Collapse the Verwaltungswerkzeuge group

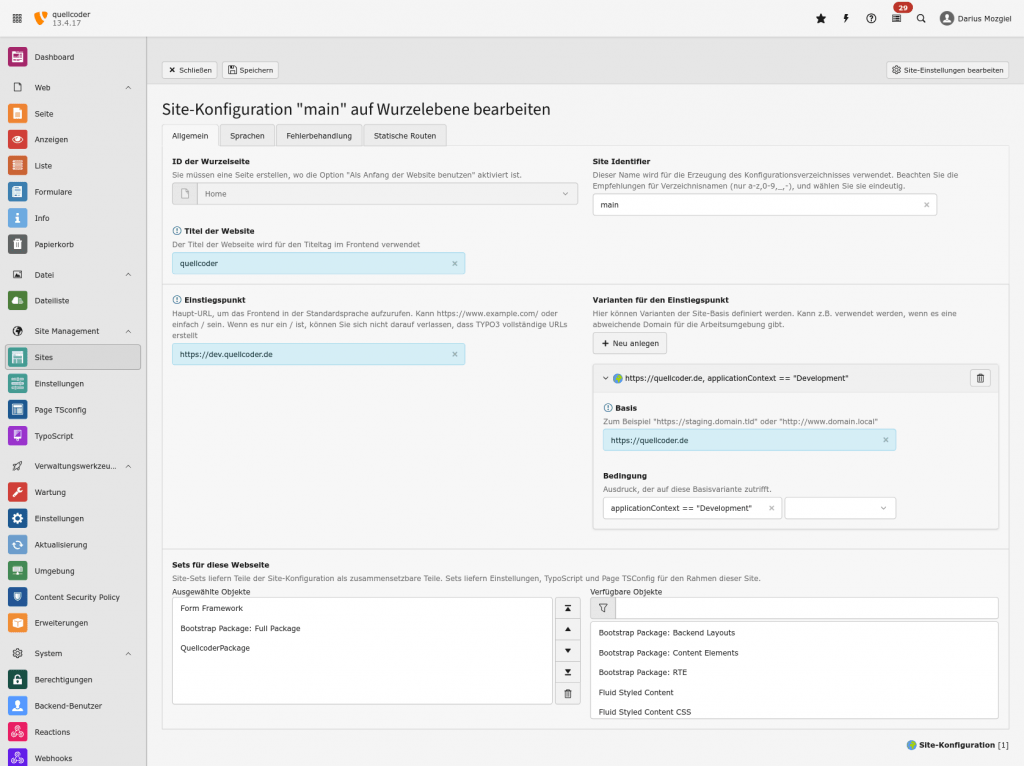73,466
